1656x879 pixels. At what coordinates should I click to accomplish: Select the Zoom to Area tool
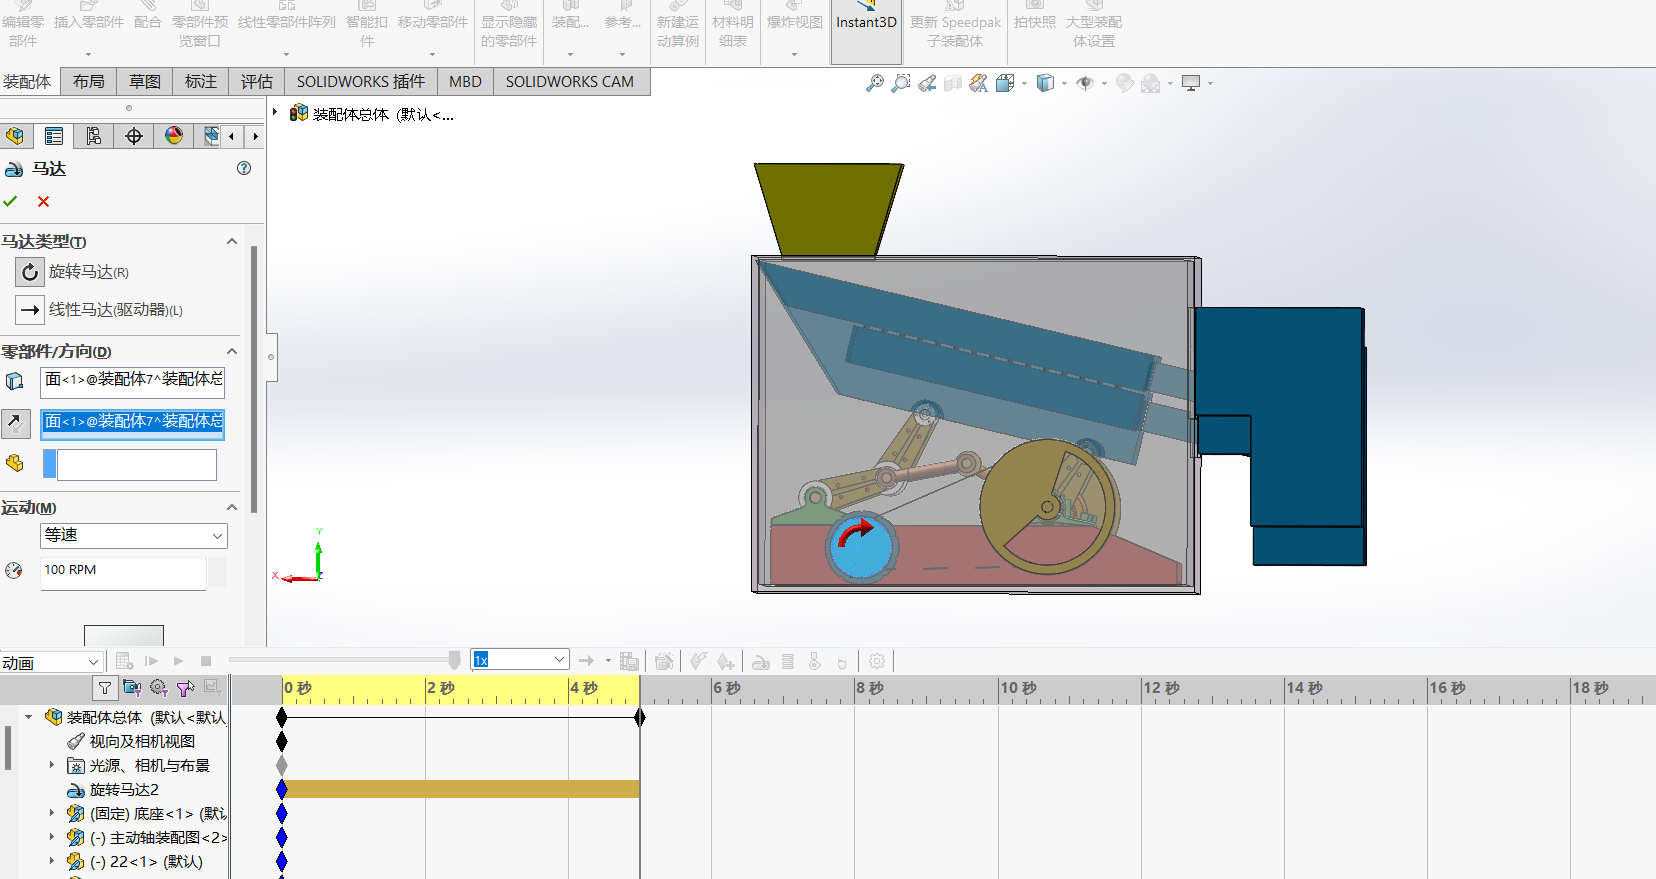point(901,83)
